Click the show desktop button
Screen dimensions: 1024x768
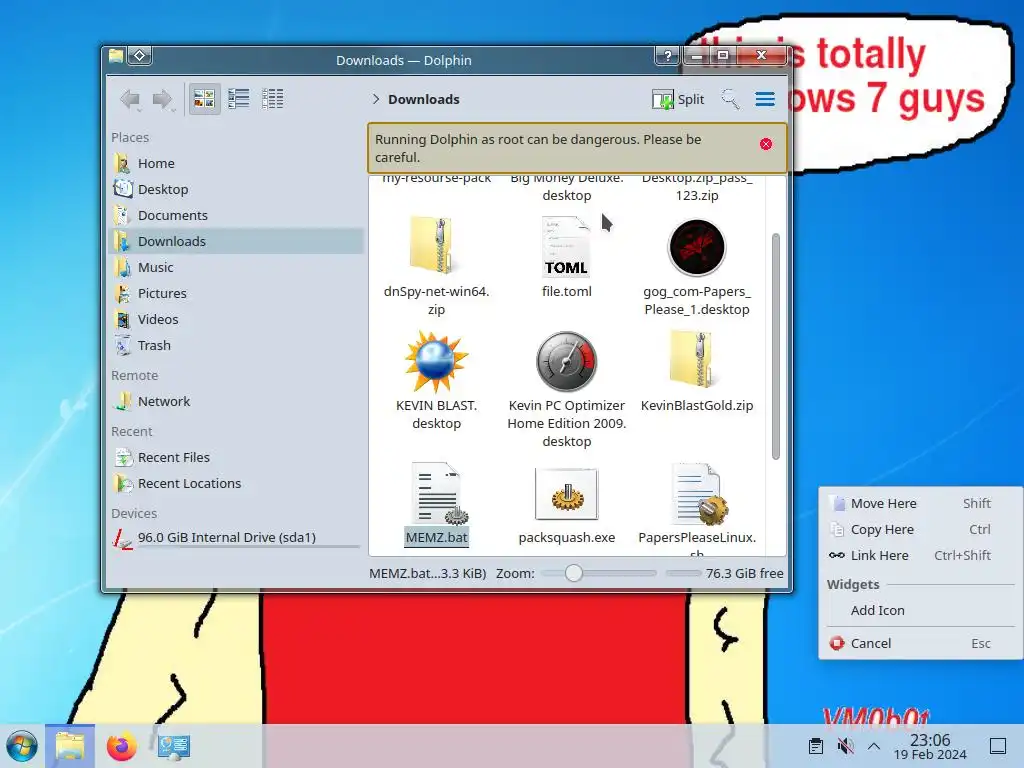coord(998,746)
